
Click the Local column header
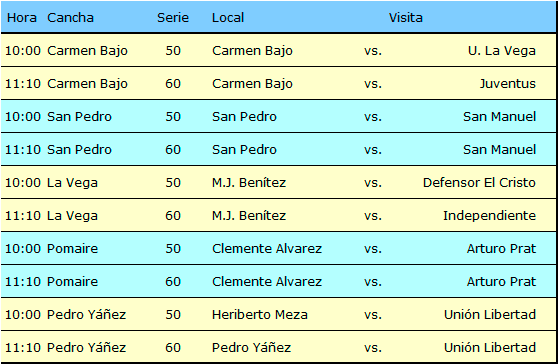tap(228, 17)
